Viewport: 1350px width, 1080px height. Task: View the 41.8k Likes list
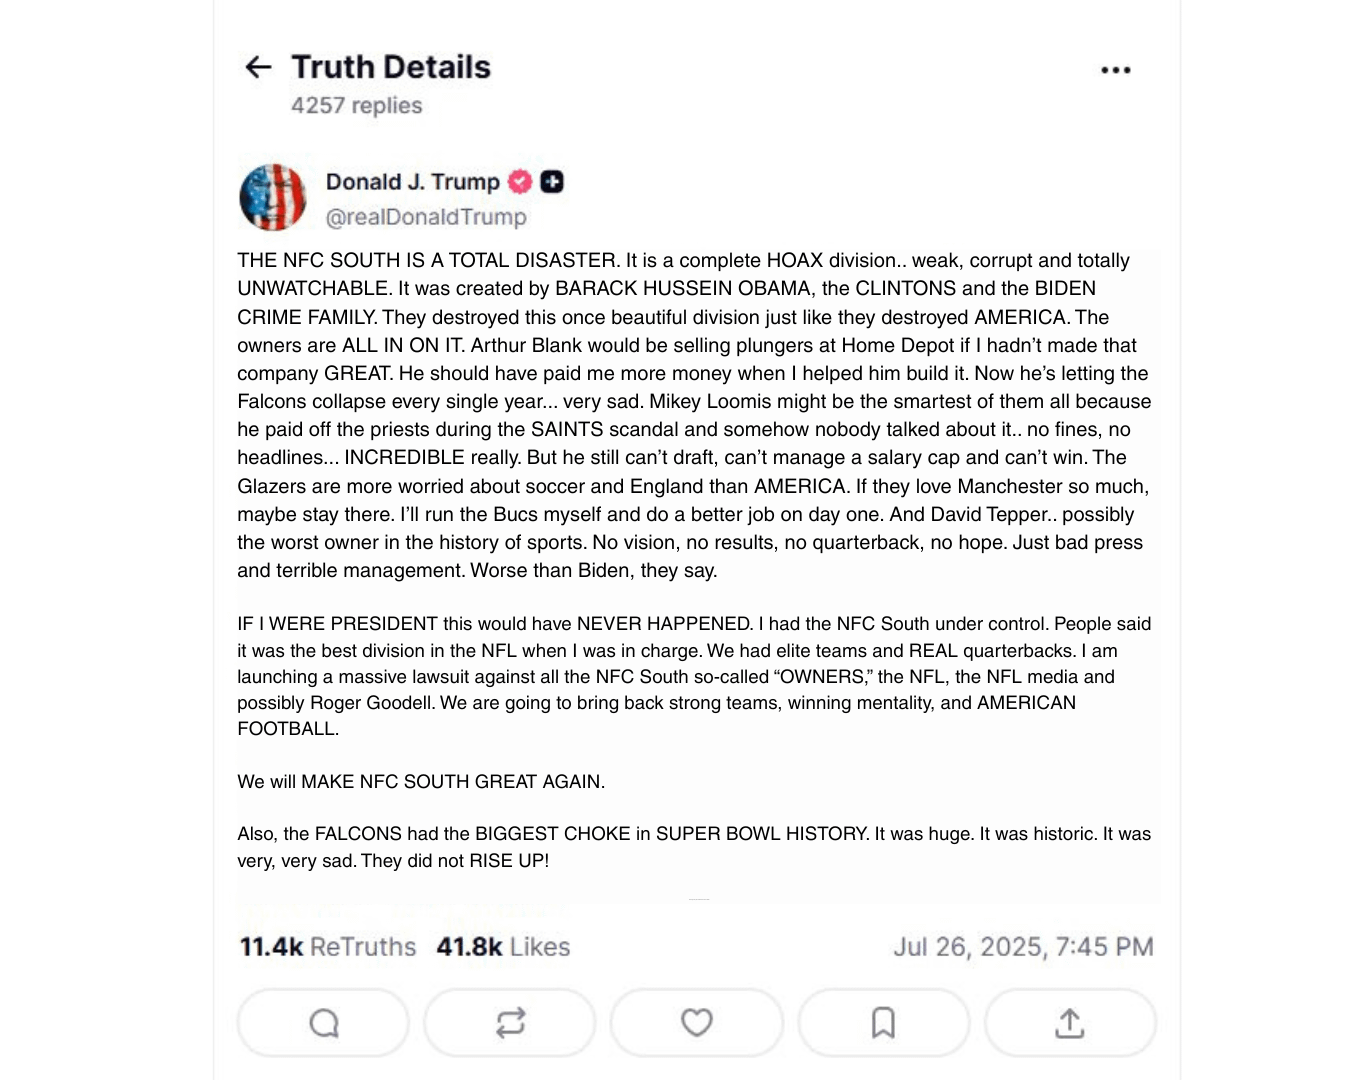[503, 947]
